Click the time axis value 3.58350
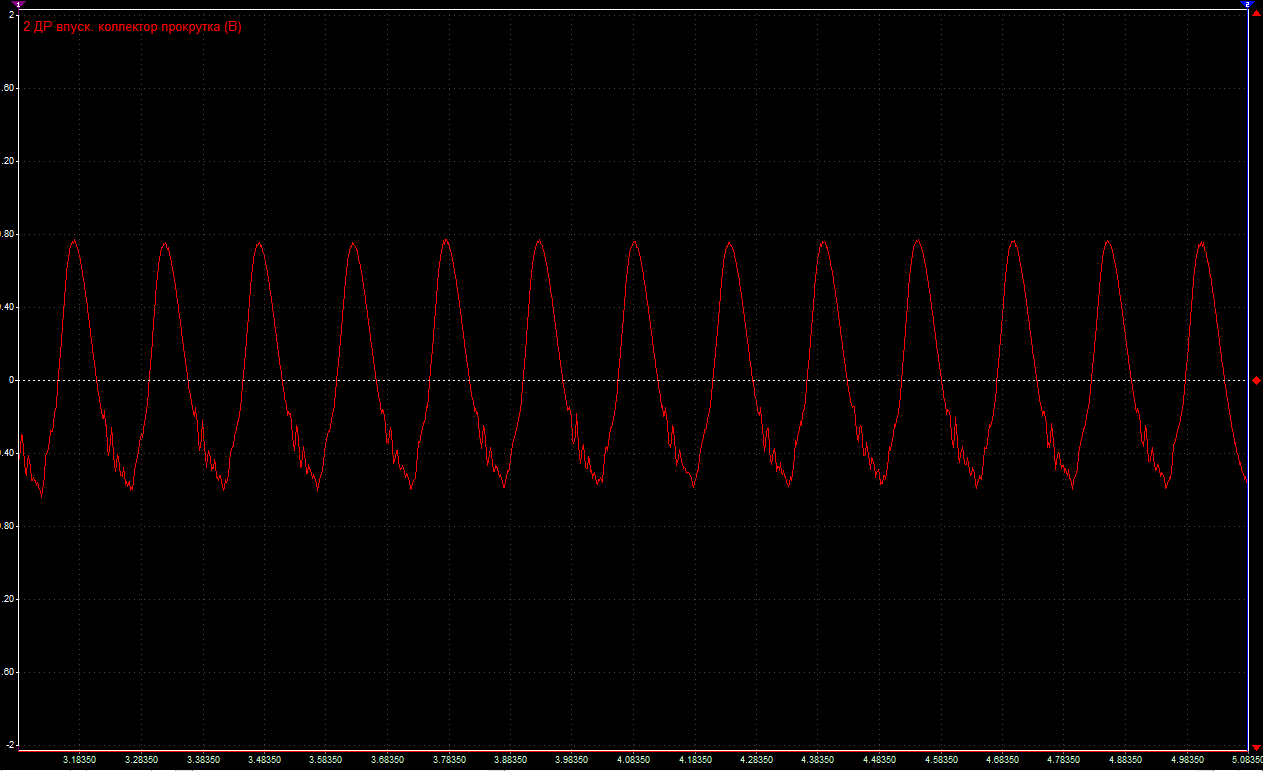 326,760
